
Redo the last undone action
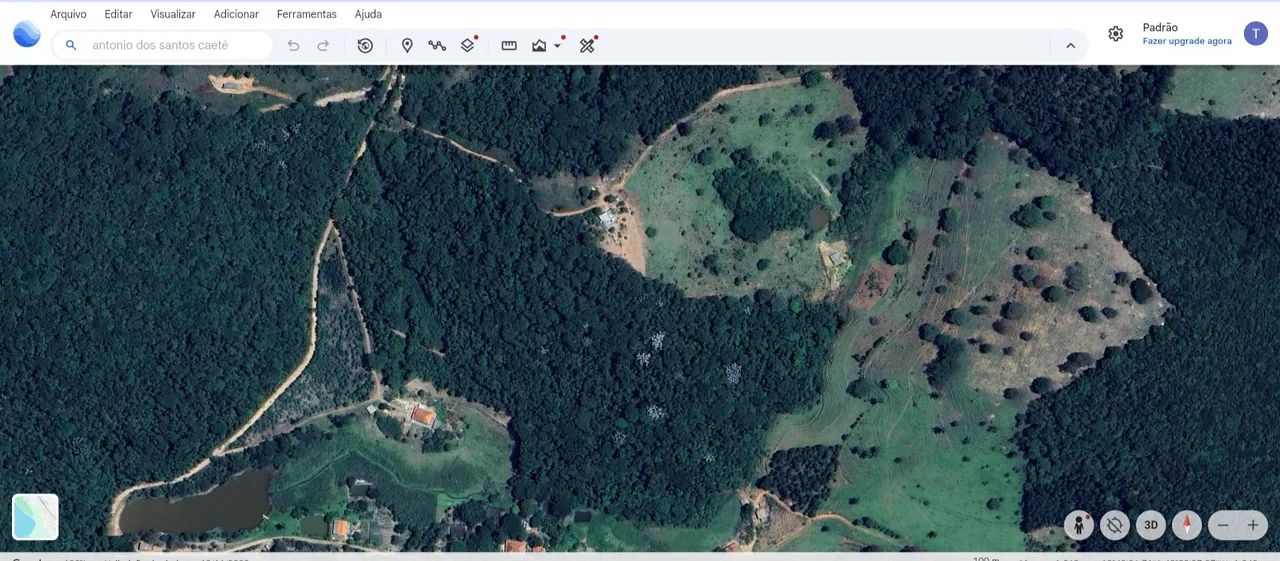click(323, 45)
